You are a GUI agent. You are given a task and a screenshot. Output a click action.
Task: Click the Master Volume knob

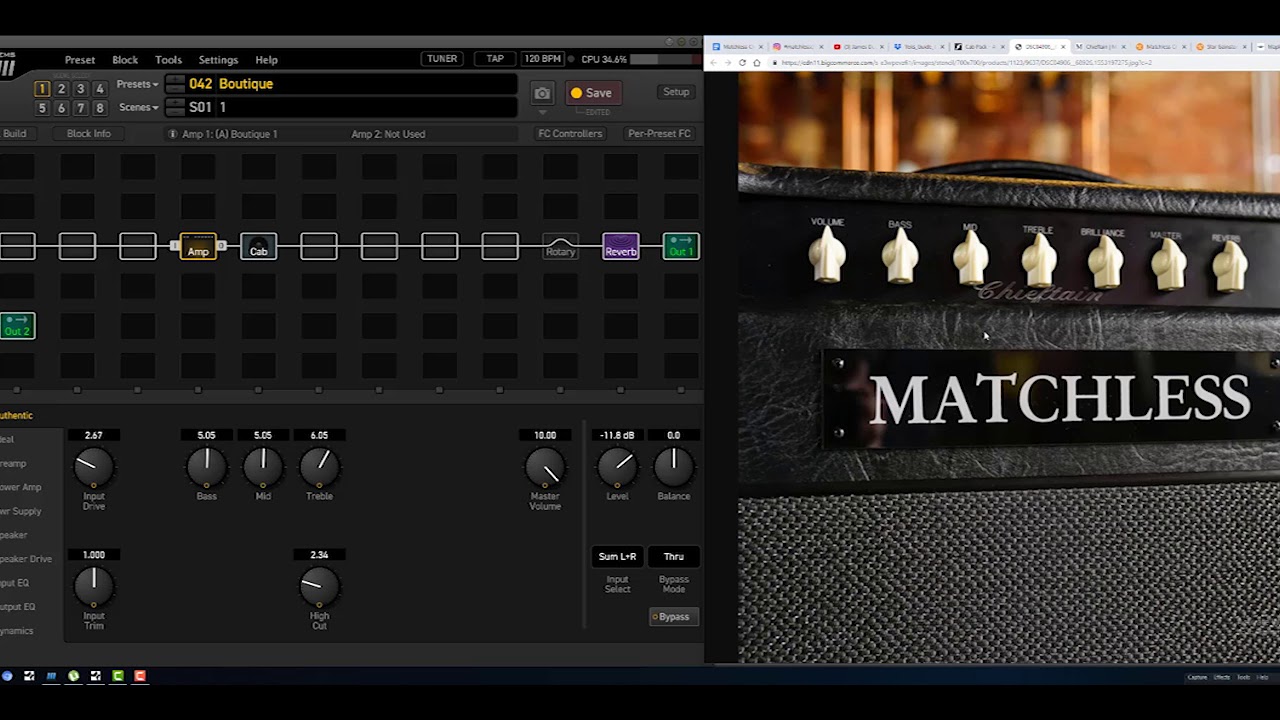tap(545, 466)
